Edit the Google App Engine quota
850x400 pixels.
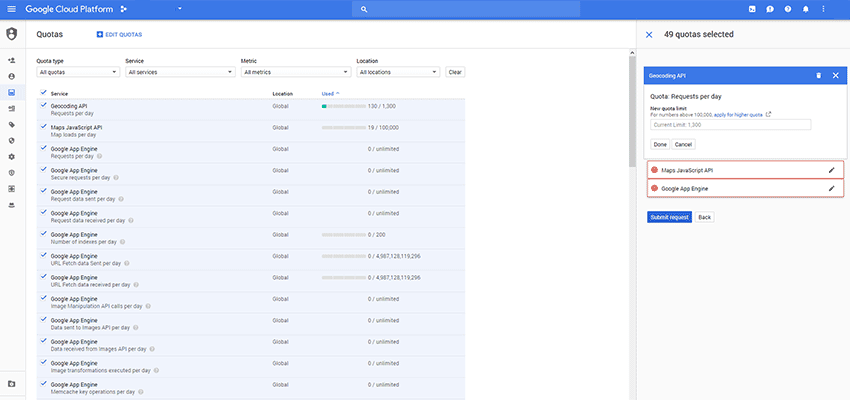tap(831, 188)
